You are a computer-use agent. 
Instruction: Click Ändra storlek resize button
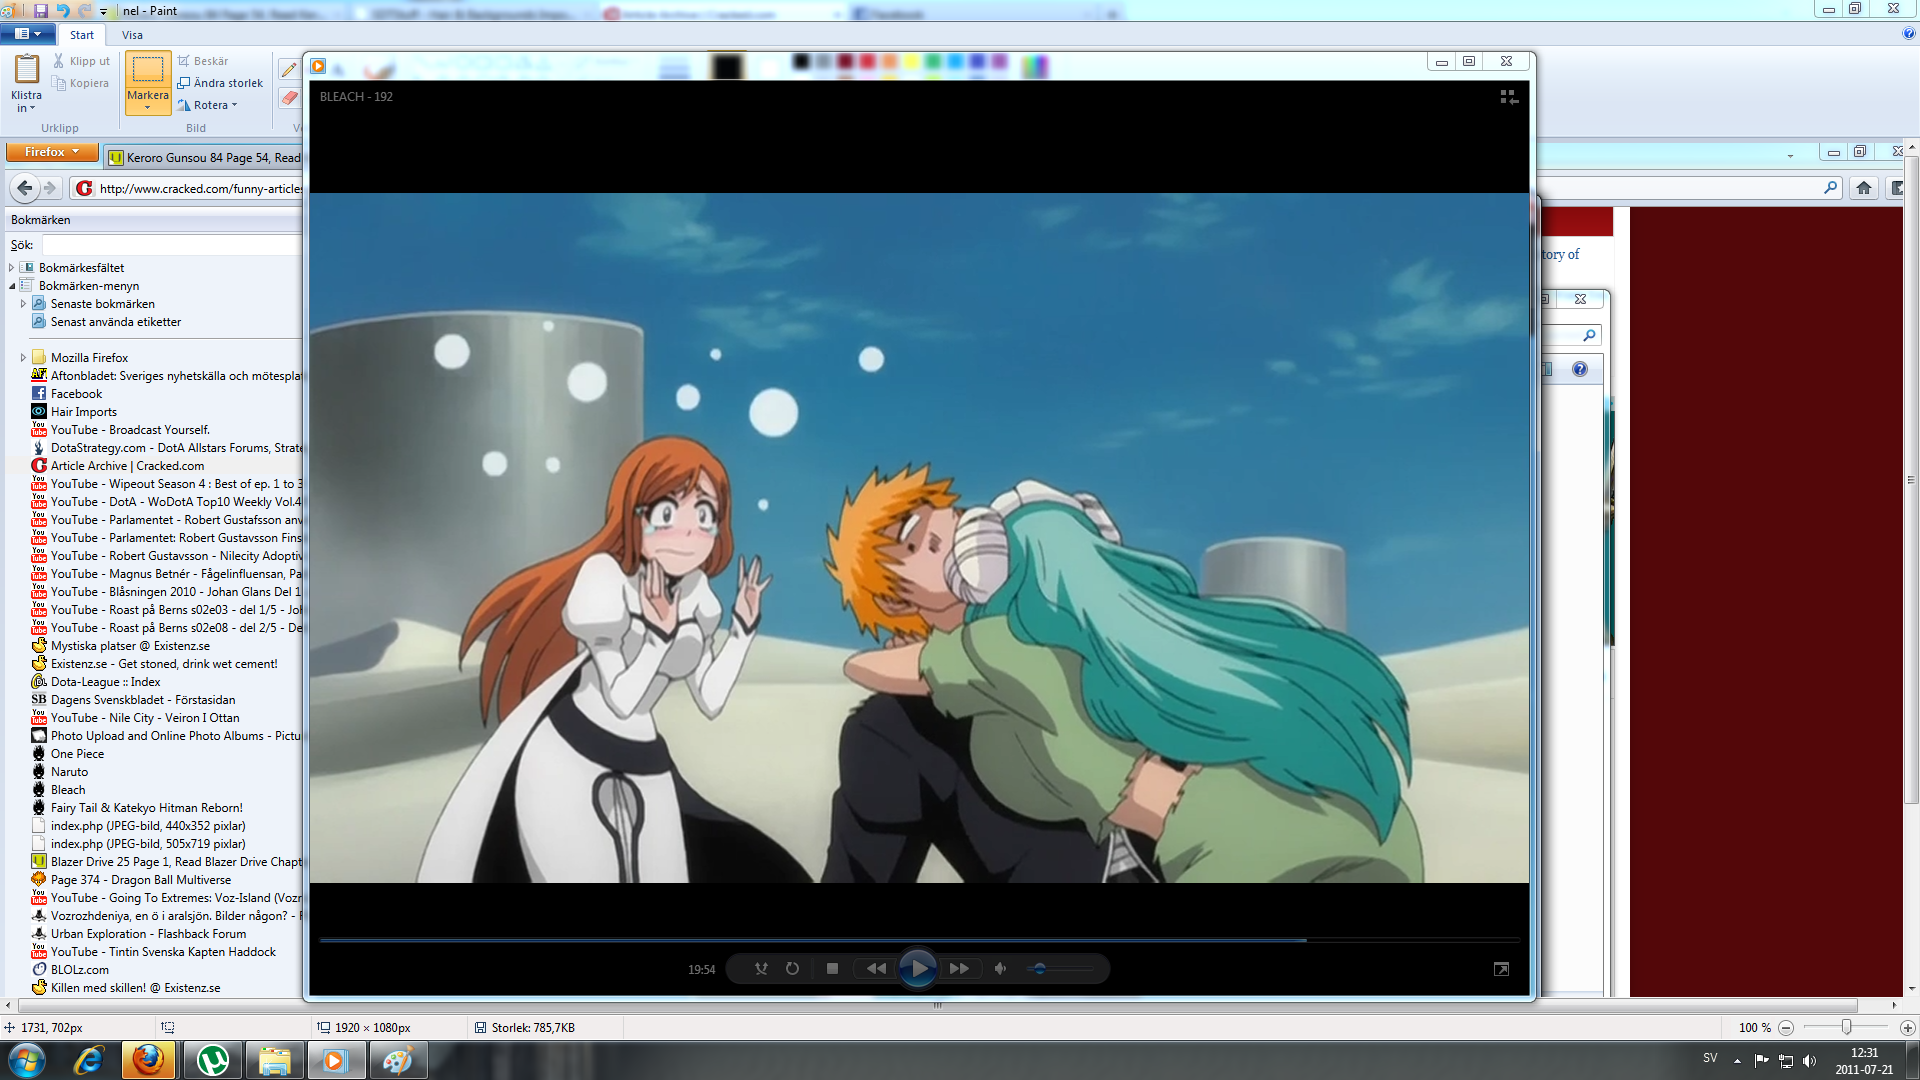tap(220, 83)
